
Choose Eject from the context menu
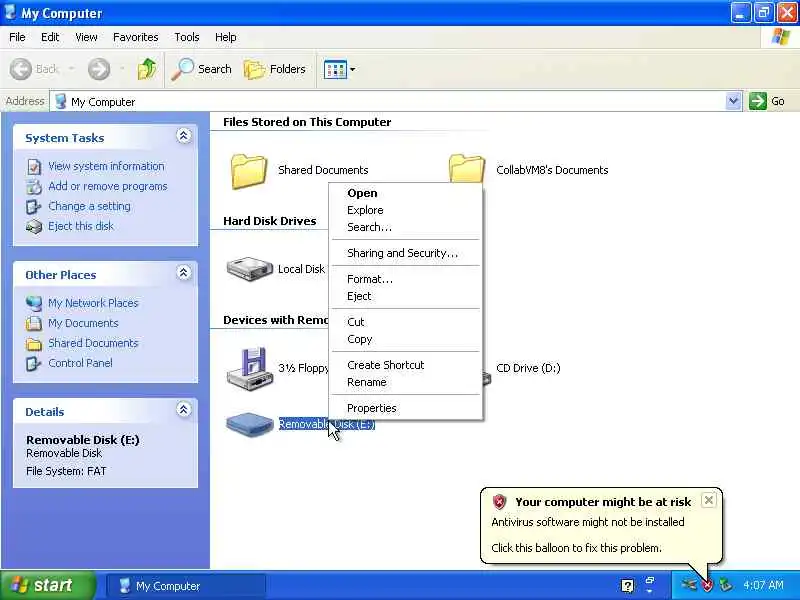(406, 296)
